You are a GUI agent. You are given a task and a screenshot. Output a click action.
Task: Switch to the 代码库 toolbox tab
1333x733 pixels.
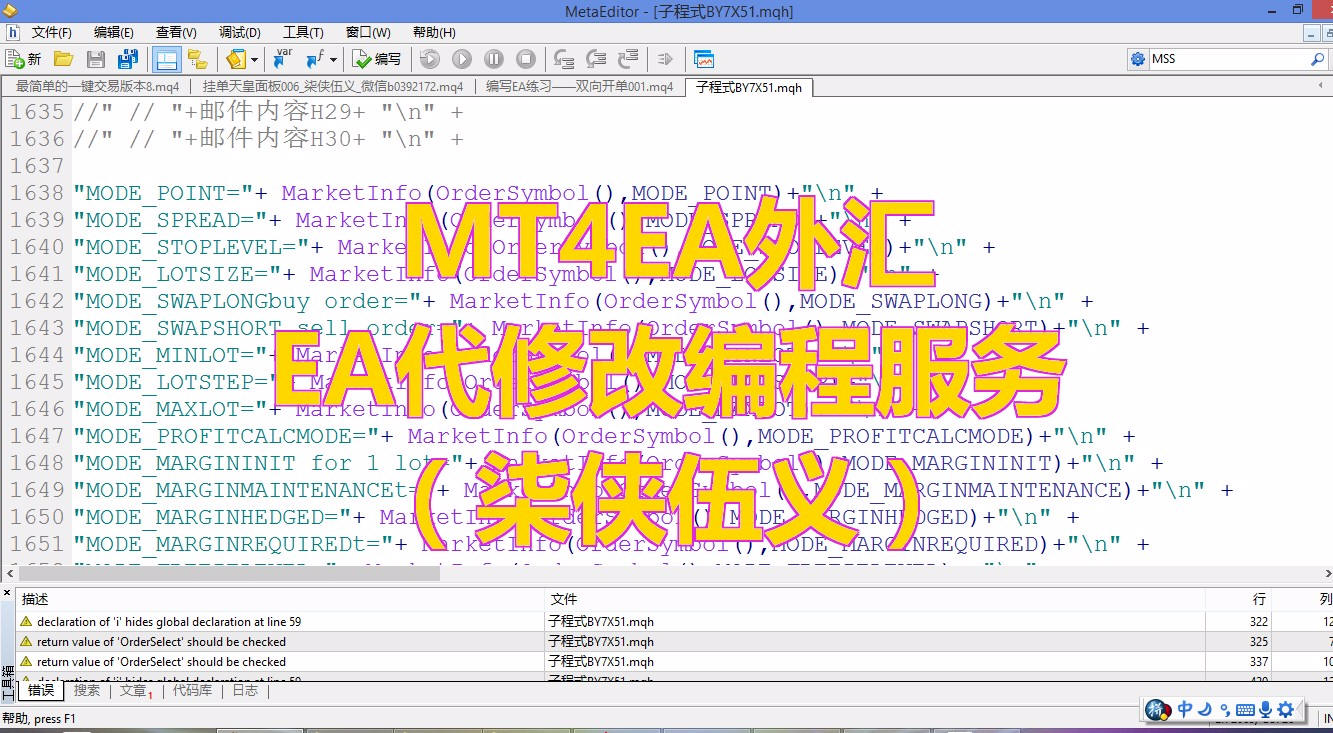(192, 690)
